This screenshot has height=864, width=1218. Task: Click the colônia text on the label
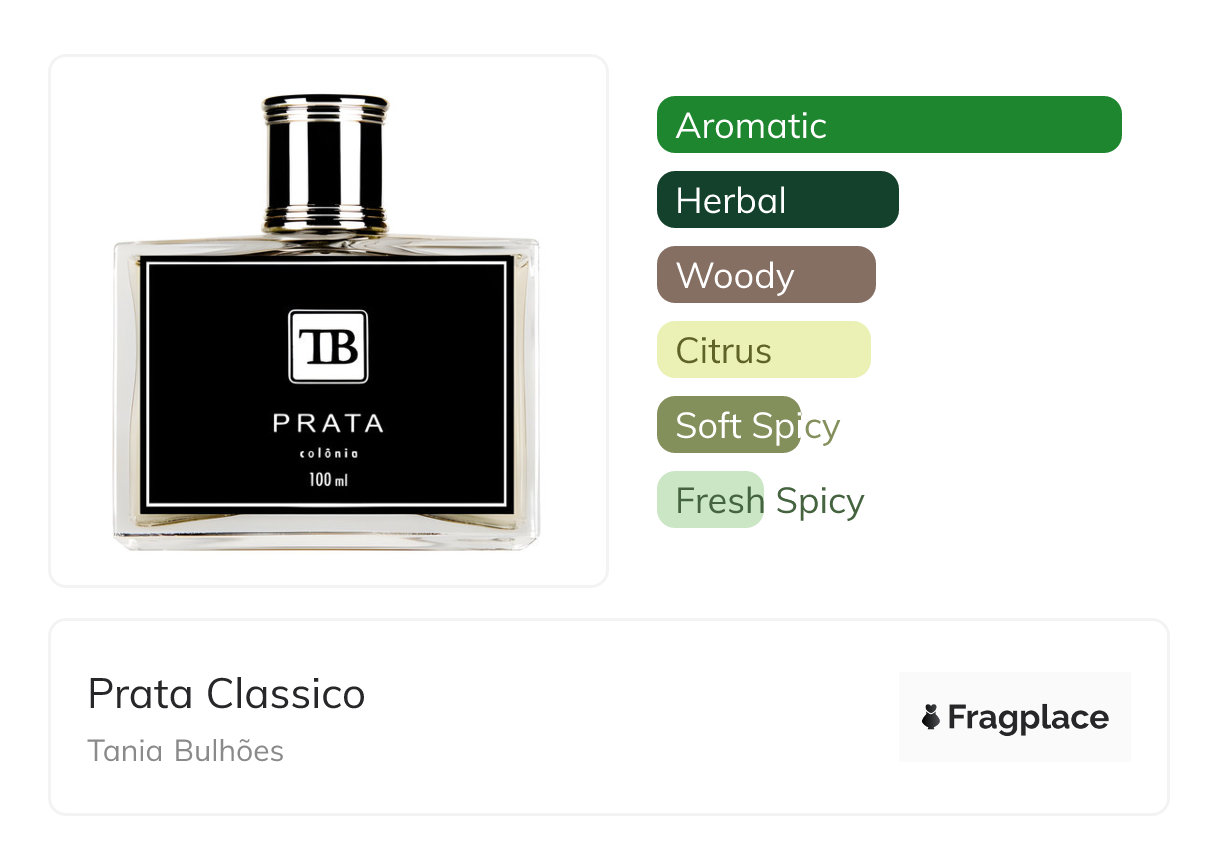[x=328, y=454]
